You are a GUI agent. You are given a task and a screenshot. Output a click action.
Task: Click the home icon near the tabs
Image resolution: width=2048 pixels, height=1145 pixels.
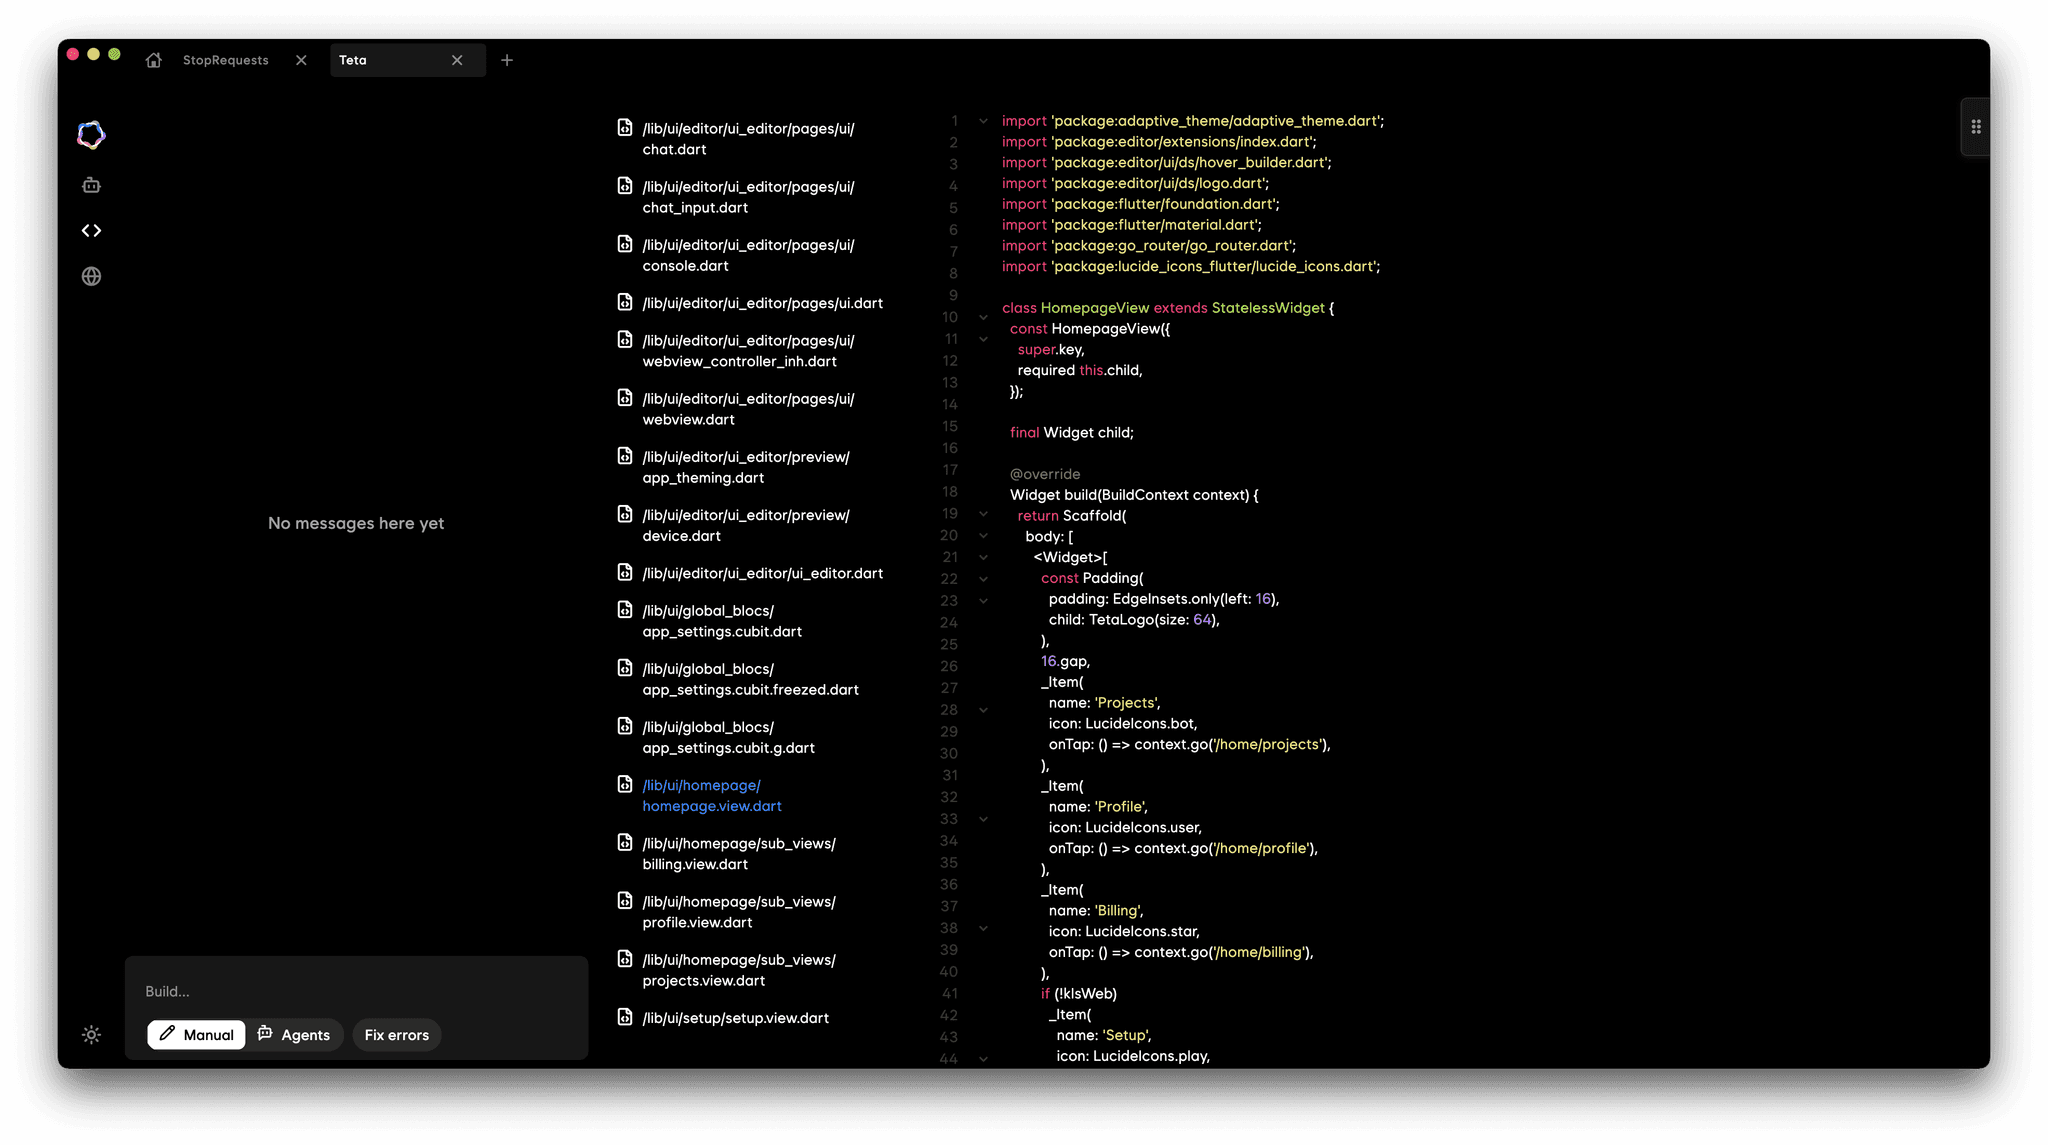(153, 60)
